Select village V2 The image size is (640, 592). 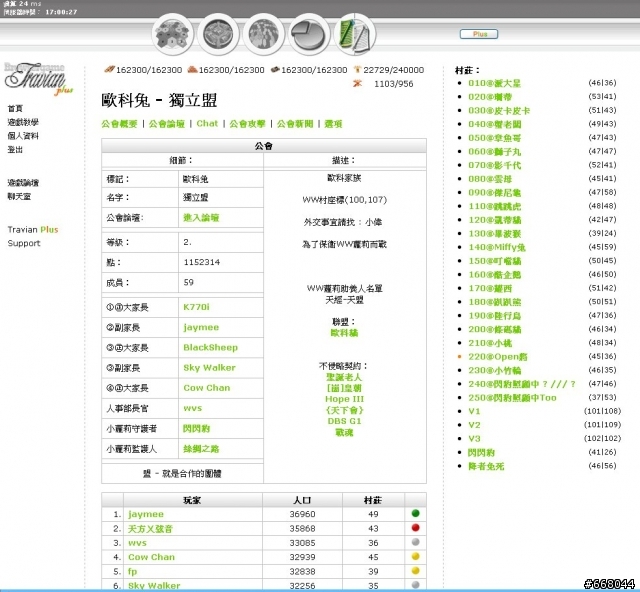click(x=474, y=425)
